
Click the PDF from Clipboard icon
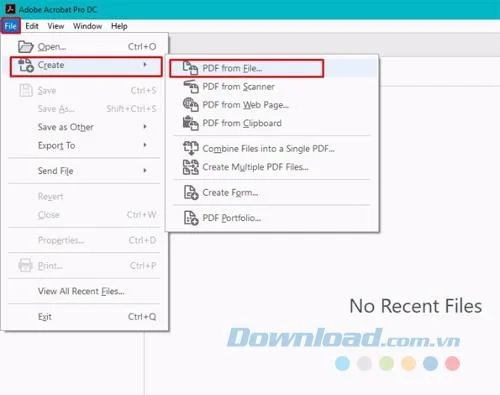[191, 123]
